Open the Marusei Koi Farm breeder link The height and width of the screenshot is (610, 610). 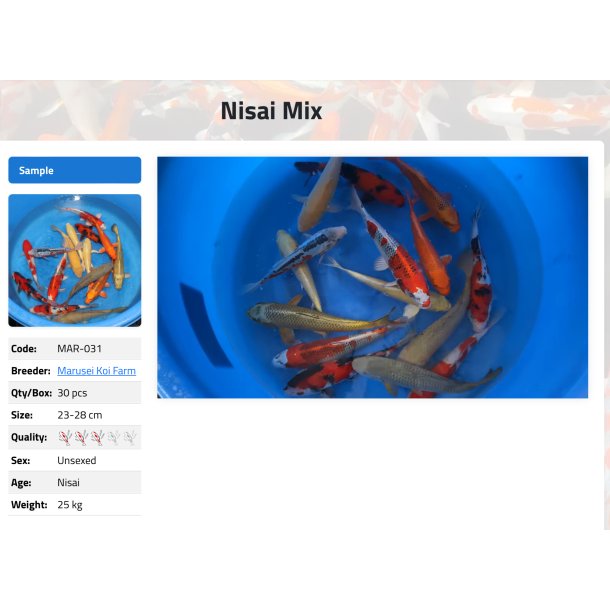coord(96,371)
